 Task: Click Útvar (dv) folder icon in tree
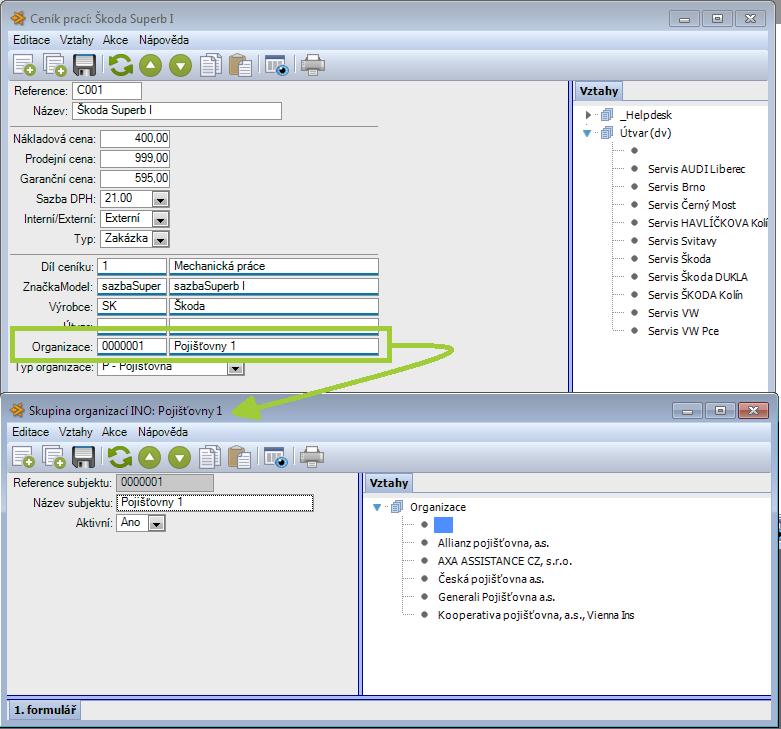[607, 133]
